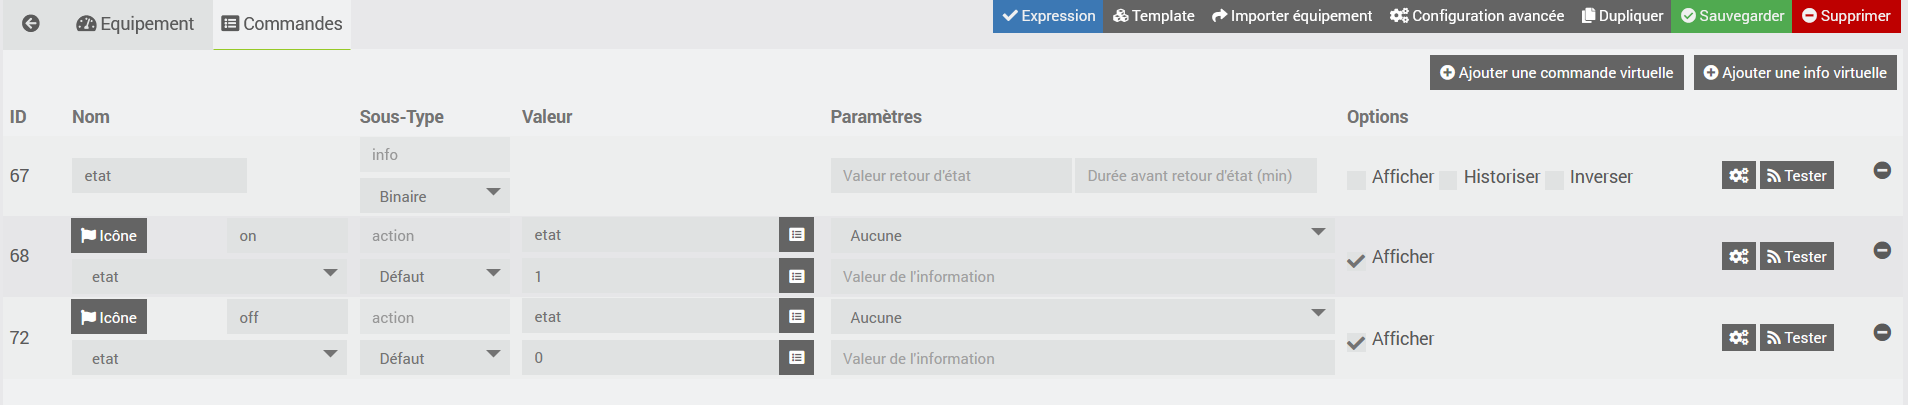The image size is (1908, 405).
Task: Uncheck Afficher for the on command
Action: click(x=1356, y=261)
